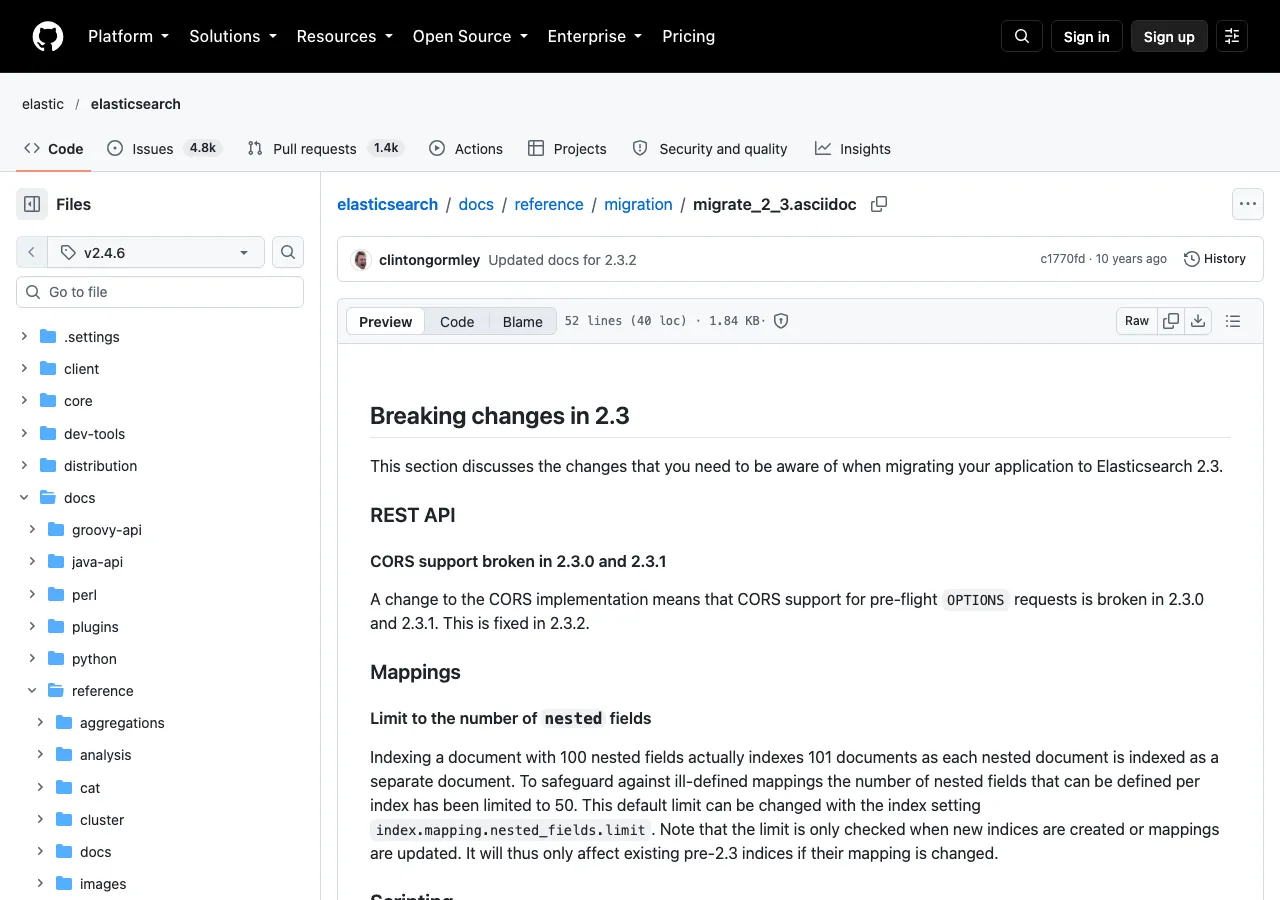Go back using the branch arrow button

[32, 252]
